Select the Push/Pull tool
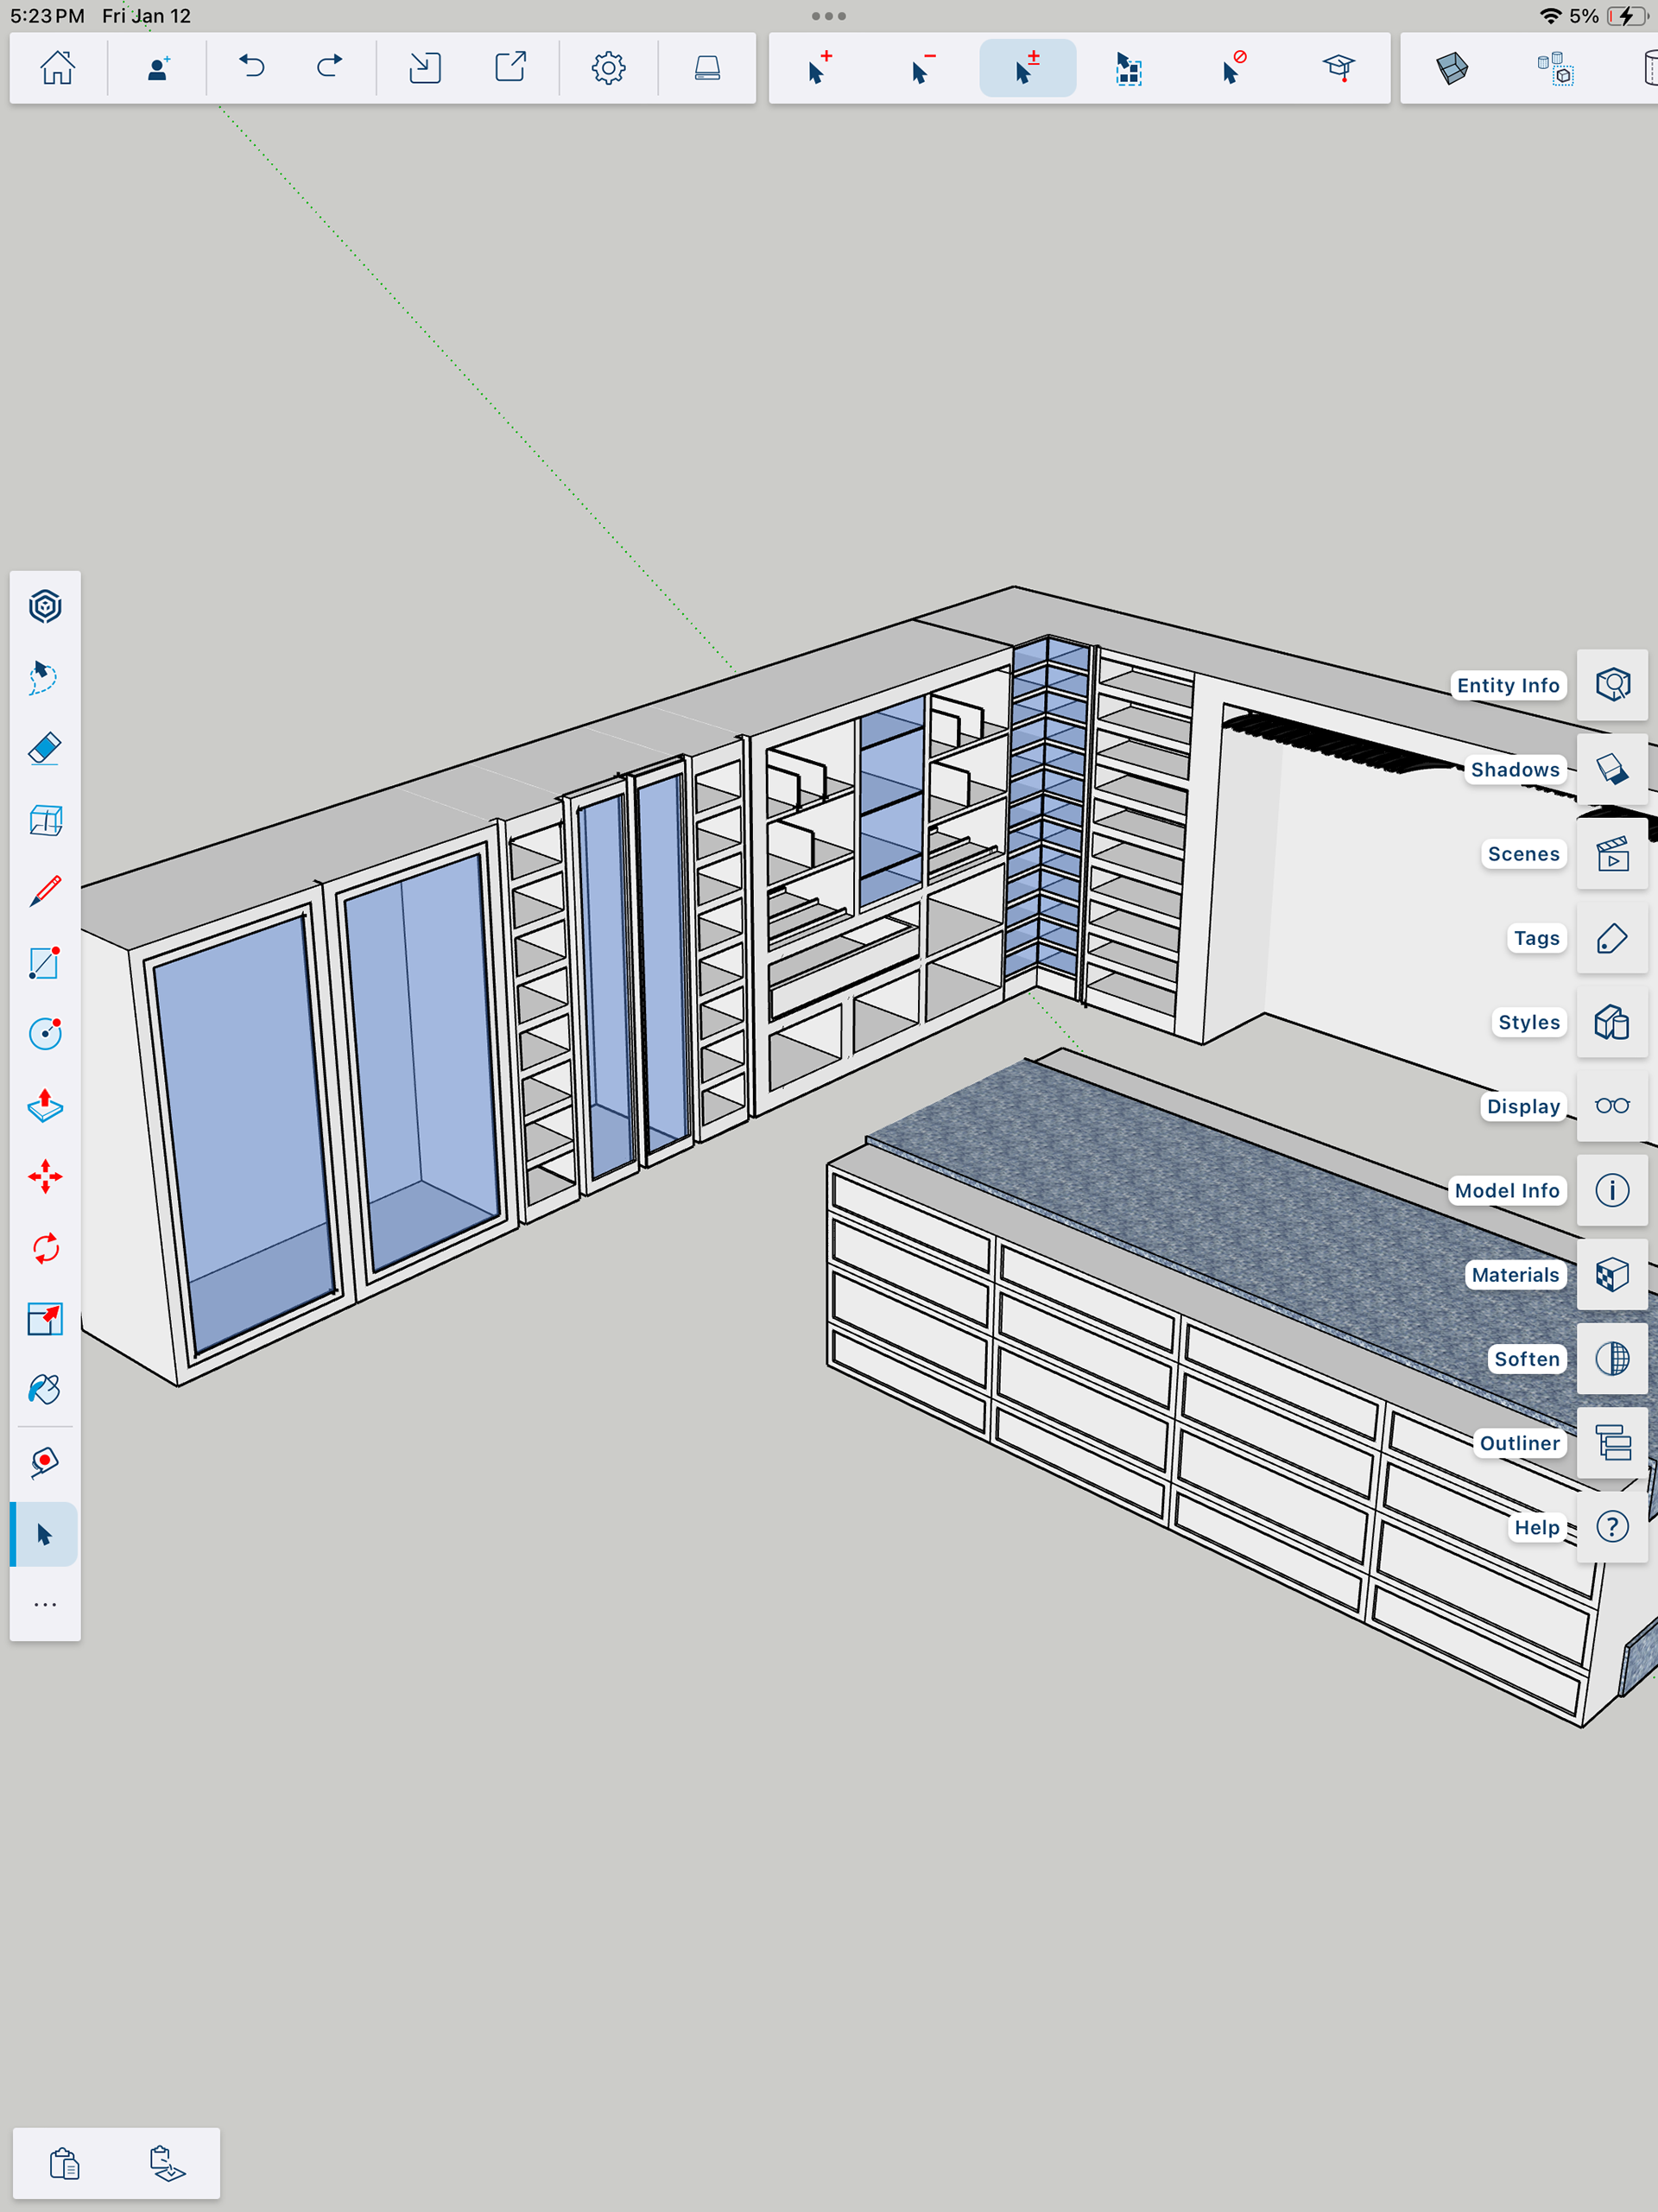1658x2212 pixels. (45, 1105)
